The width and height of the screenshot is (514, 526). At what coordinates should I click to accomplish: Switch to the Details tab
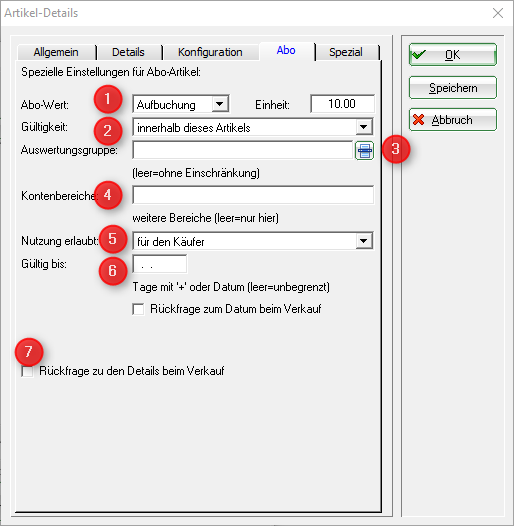click(128, 52)
